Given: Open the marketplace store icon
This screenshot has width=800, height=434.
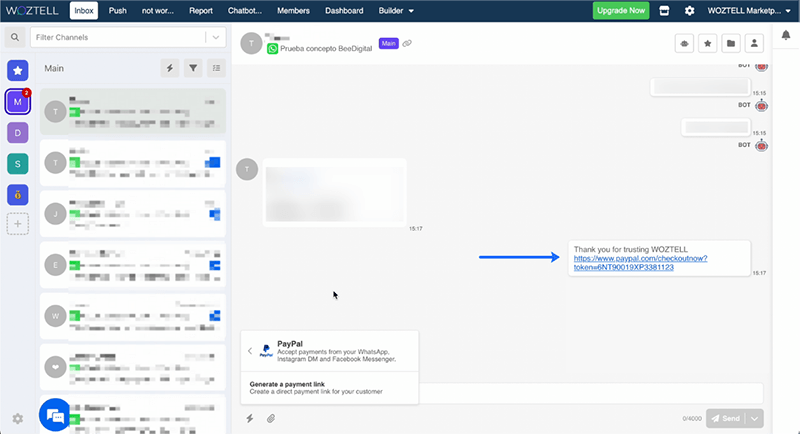Looking at the screenshot, I should pyautogui.click(x=664, y=11).
